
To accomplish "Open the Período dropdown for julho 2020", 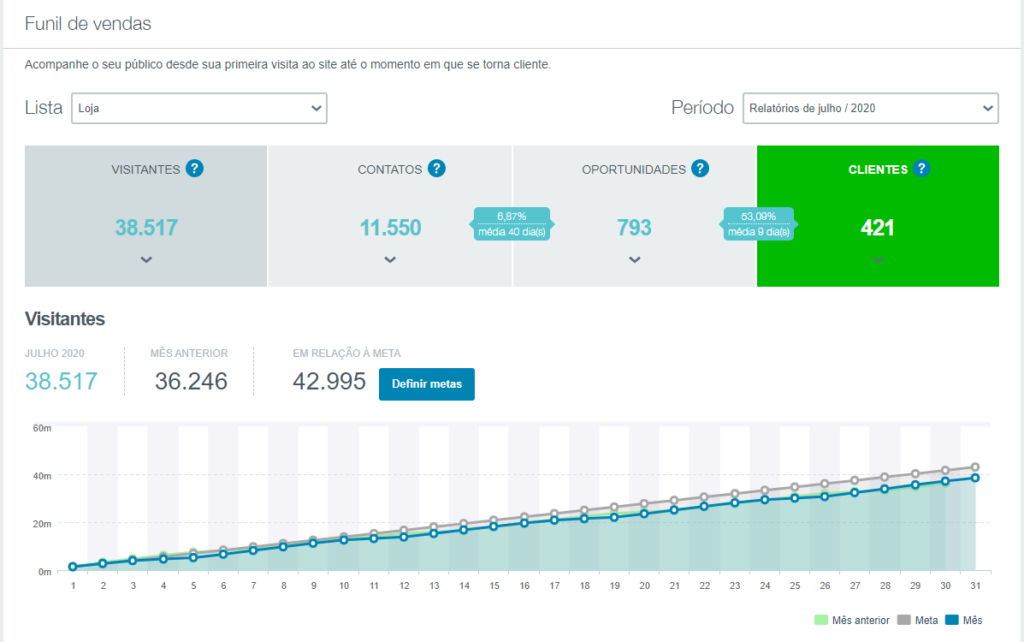I will [870, 108].
